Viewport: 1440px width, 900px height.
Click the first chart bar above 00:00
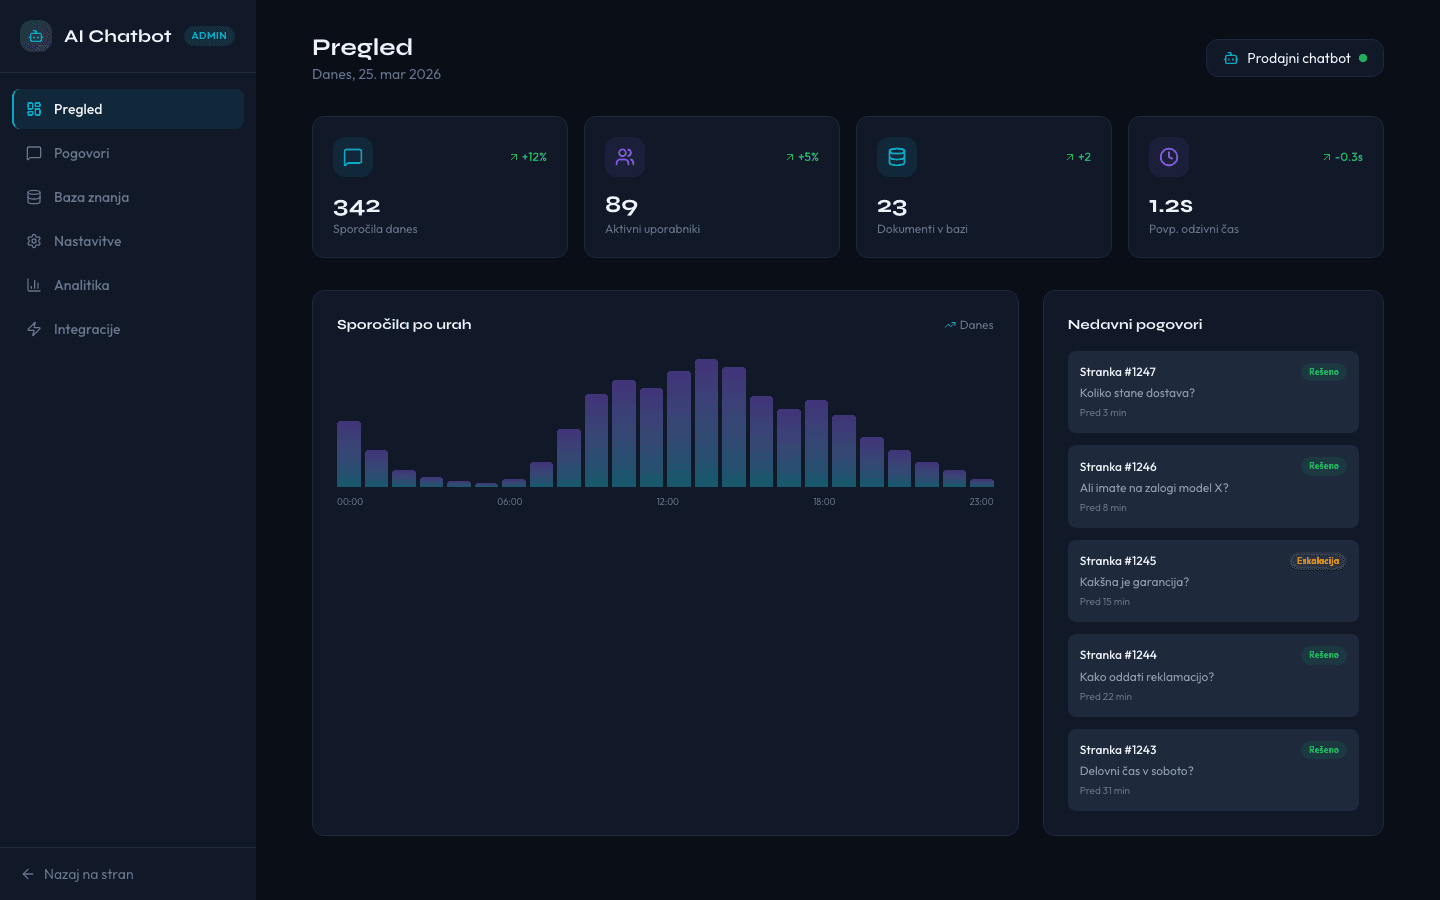coord(349,454)
